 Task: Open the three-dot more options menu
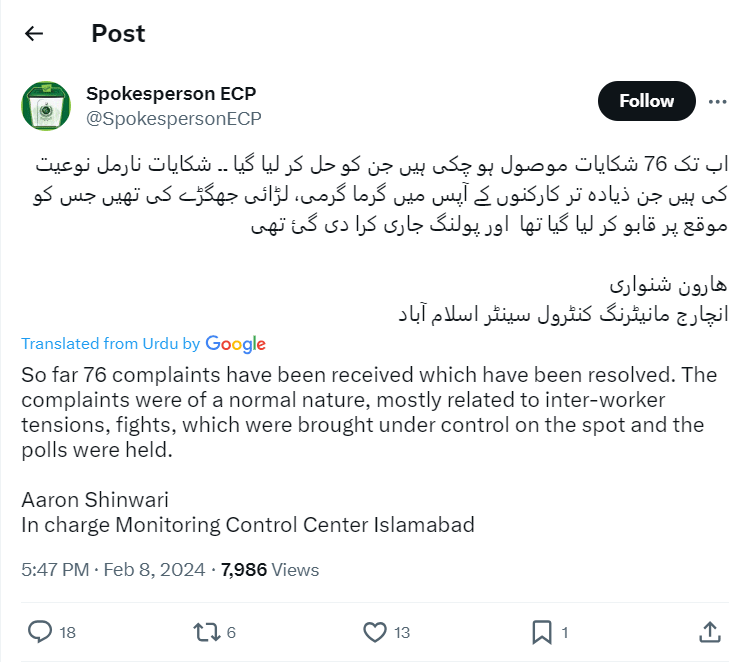pyautogui.click(x=717, y=101)
